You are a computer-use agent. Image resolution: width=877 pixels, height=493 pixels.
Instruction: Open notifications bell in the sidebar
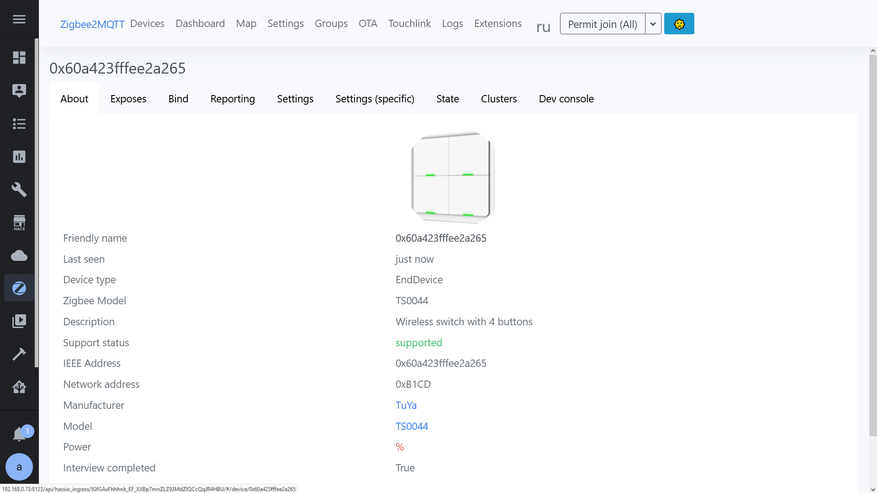[x=20, y=434]
